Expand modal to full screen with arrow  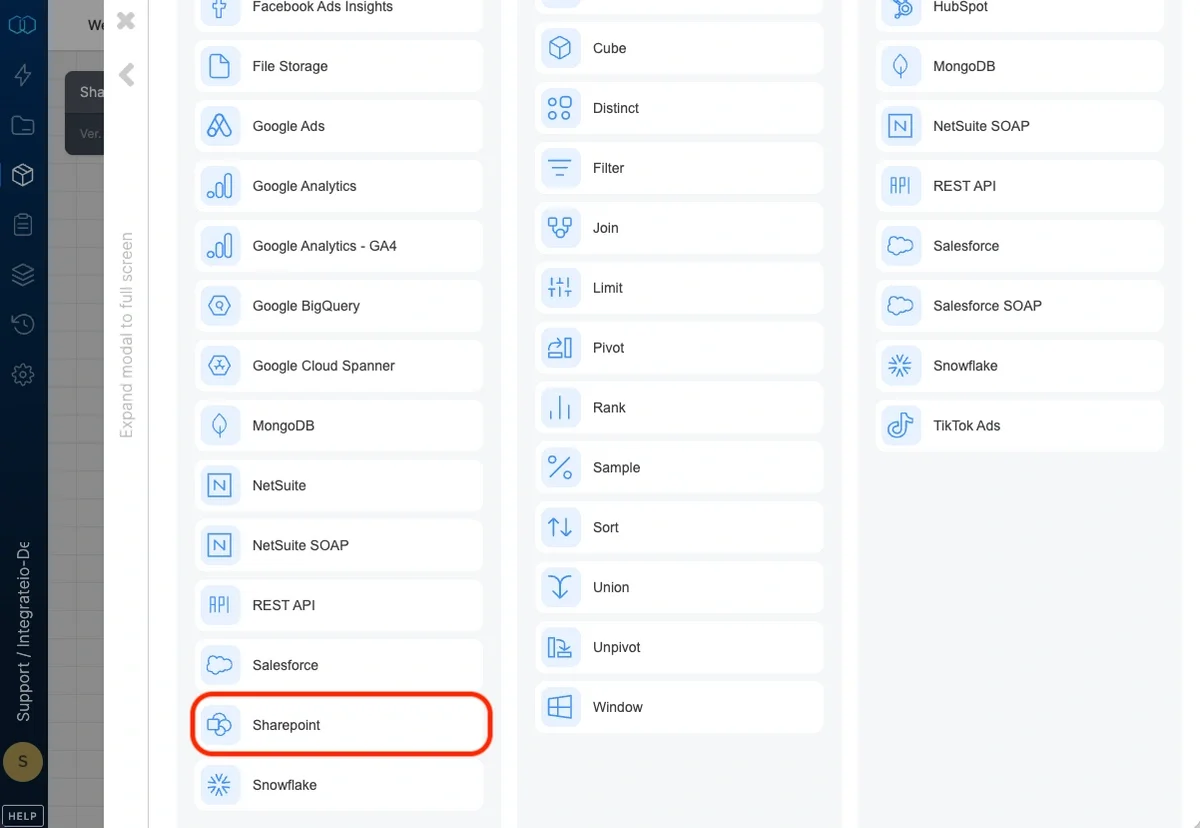[126, 74]
